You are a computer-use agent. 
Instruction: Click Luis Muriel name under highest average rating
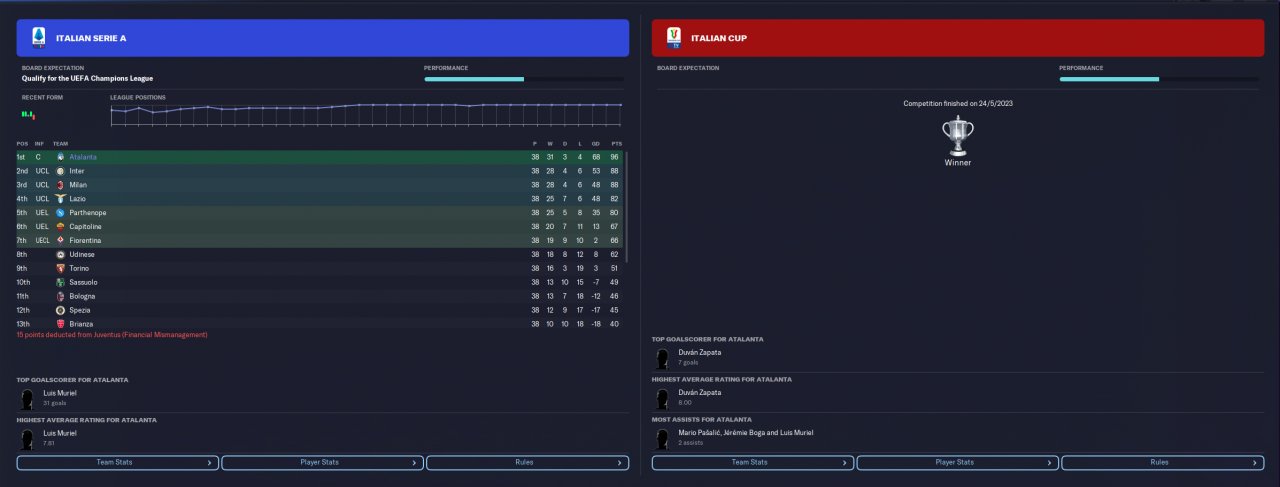[x=59, y=432]
